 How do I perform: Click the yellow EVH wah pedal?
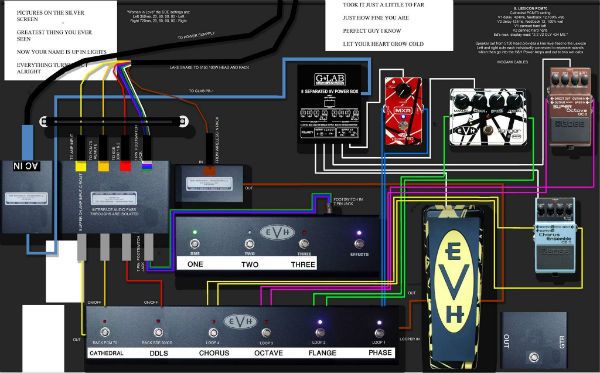tap(453, 287)
